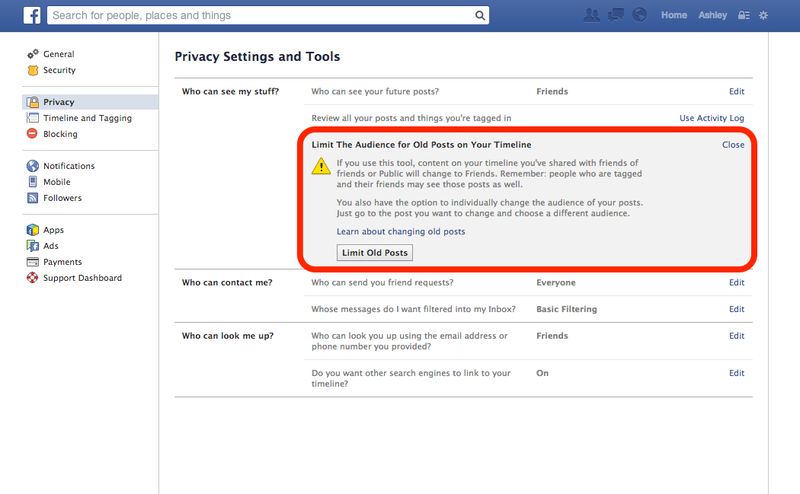Viewport: 800px width, 494px height.
Task: Click the Payments card icon
Action: (x=33, y=262)
